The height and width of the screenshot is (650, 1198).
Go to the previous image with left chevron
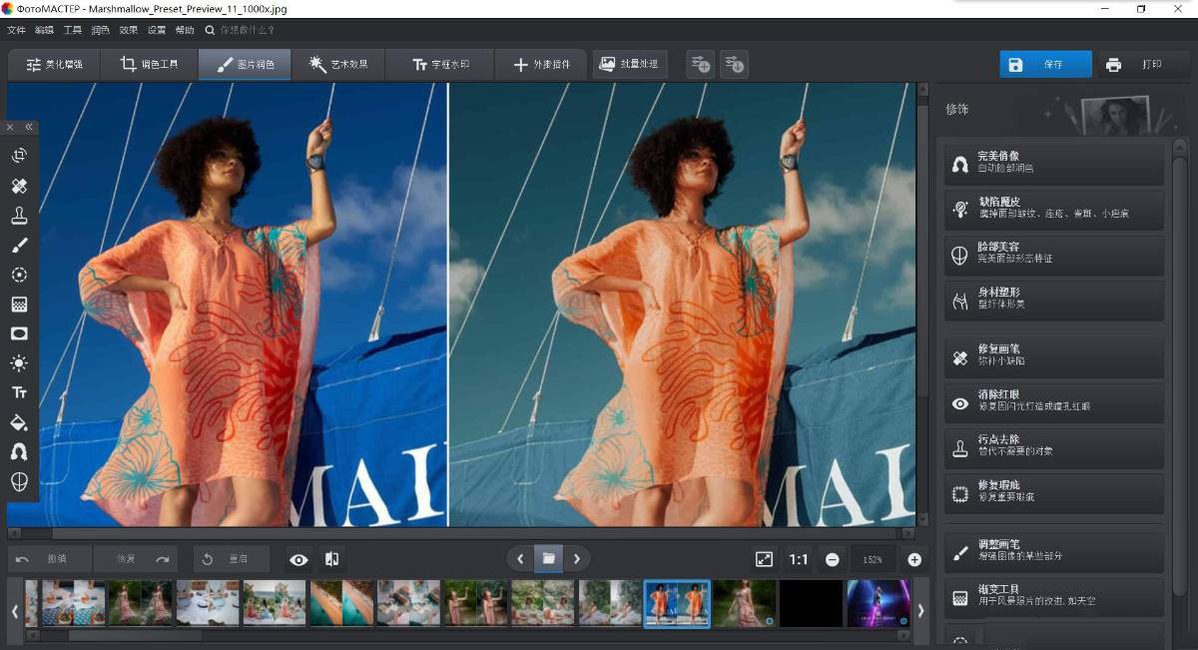(x=520, y=559)
